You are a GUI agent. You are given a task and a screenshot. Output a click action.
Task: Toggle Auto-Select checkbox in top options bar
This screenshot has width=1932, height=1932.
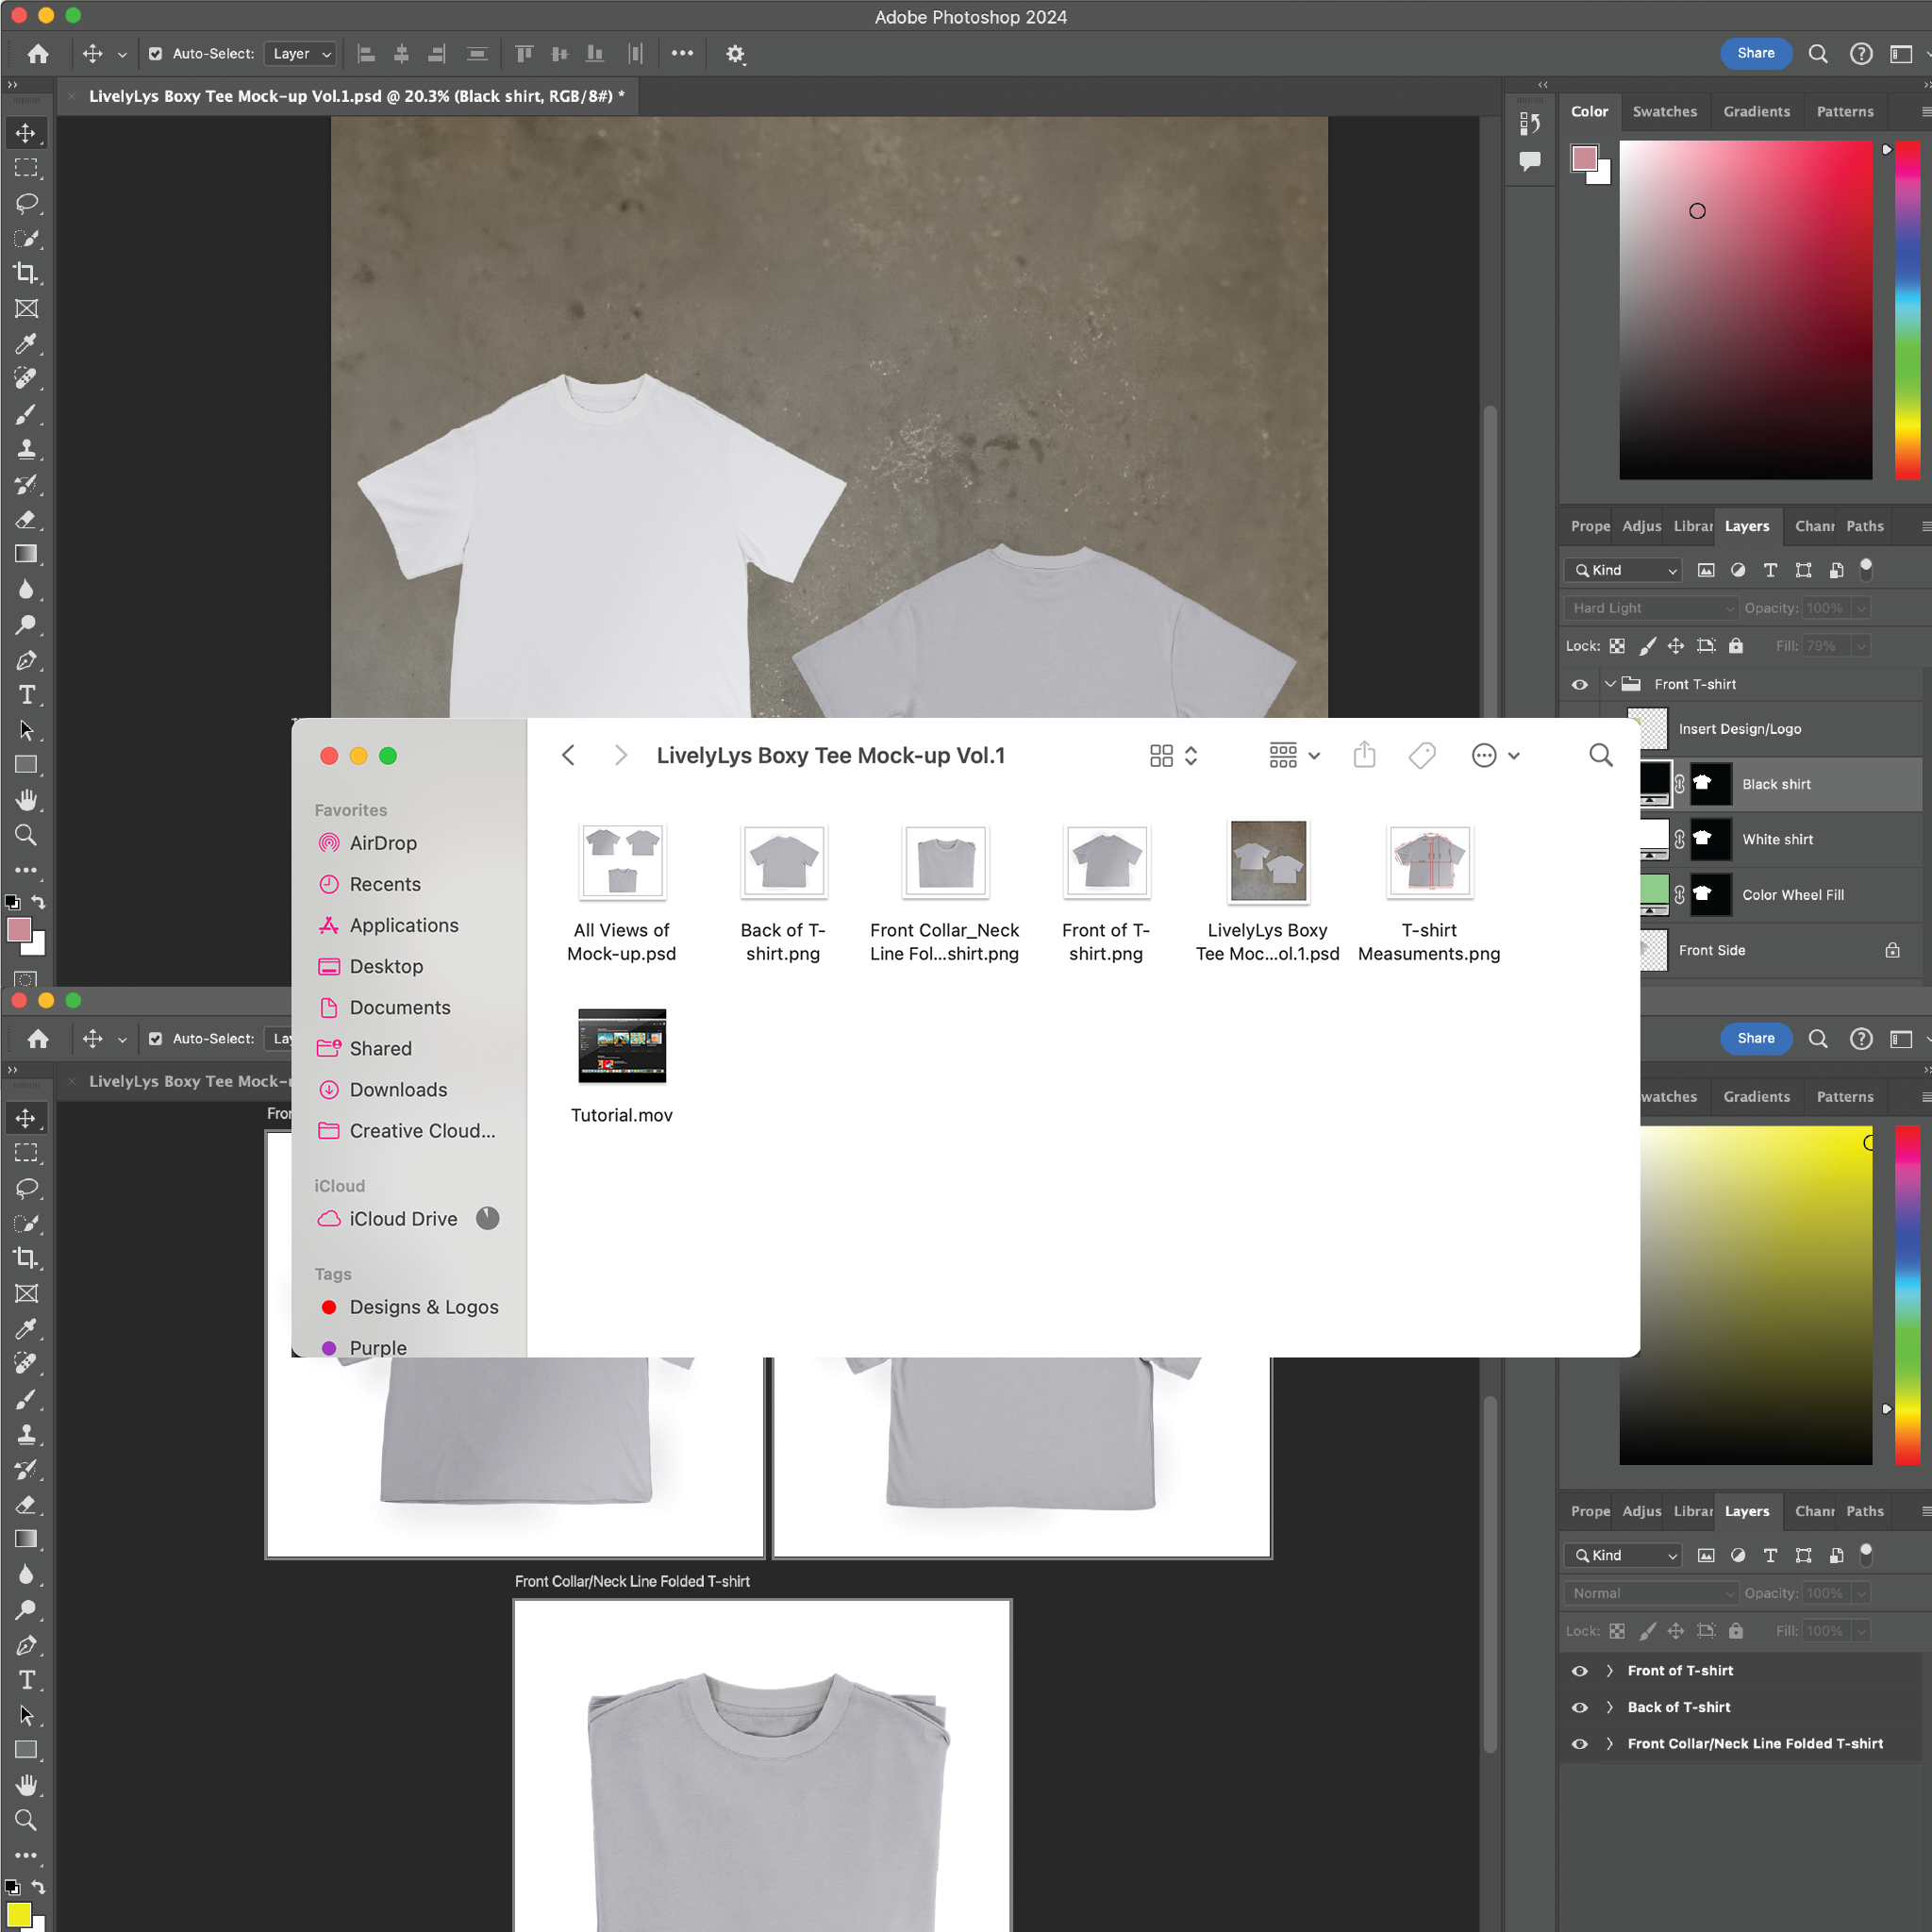(x=155, y=54)
